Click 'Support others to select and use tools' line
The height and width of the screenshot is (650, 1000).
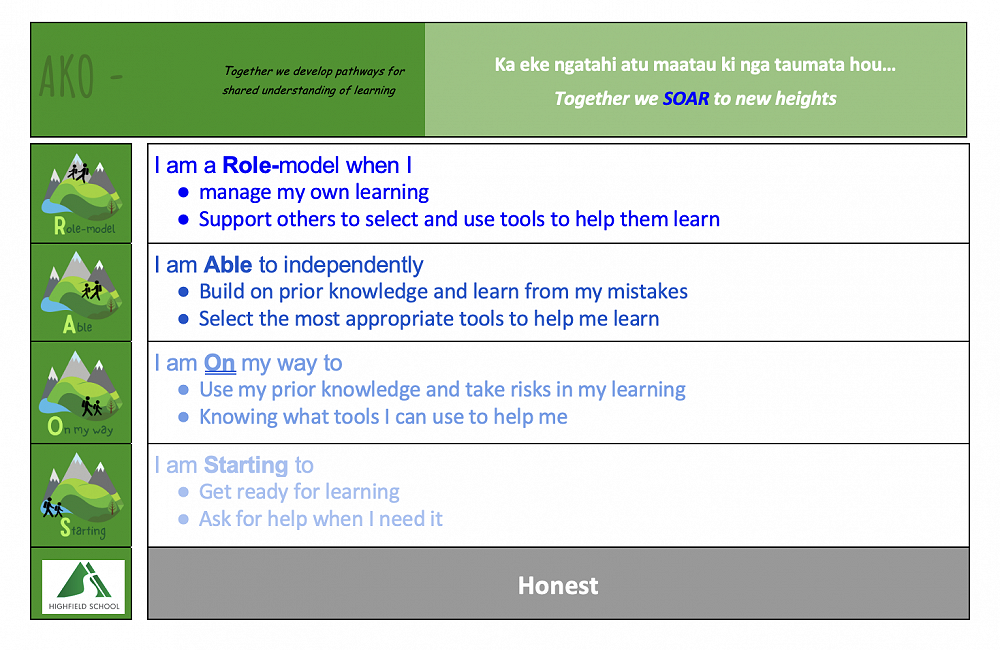(x=459, y=219)
